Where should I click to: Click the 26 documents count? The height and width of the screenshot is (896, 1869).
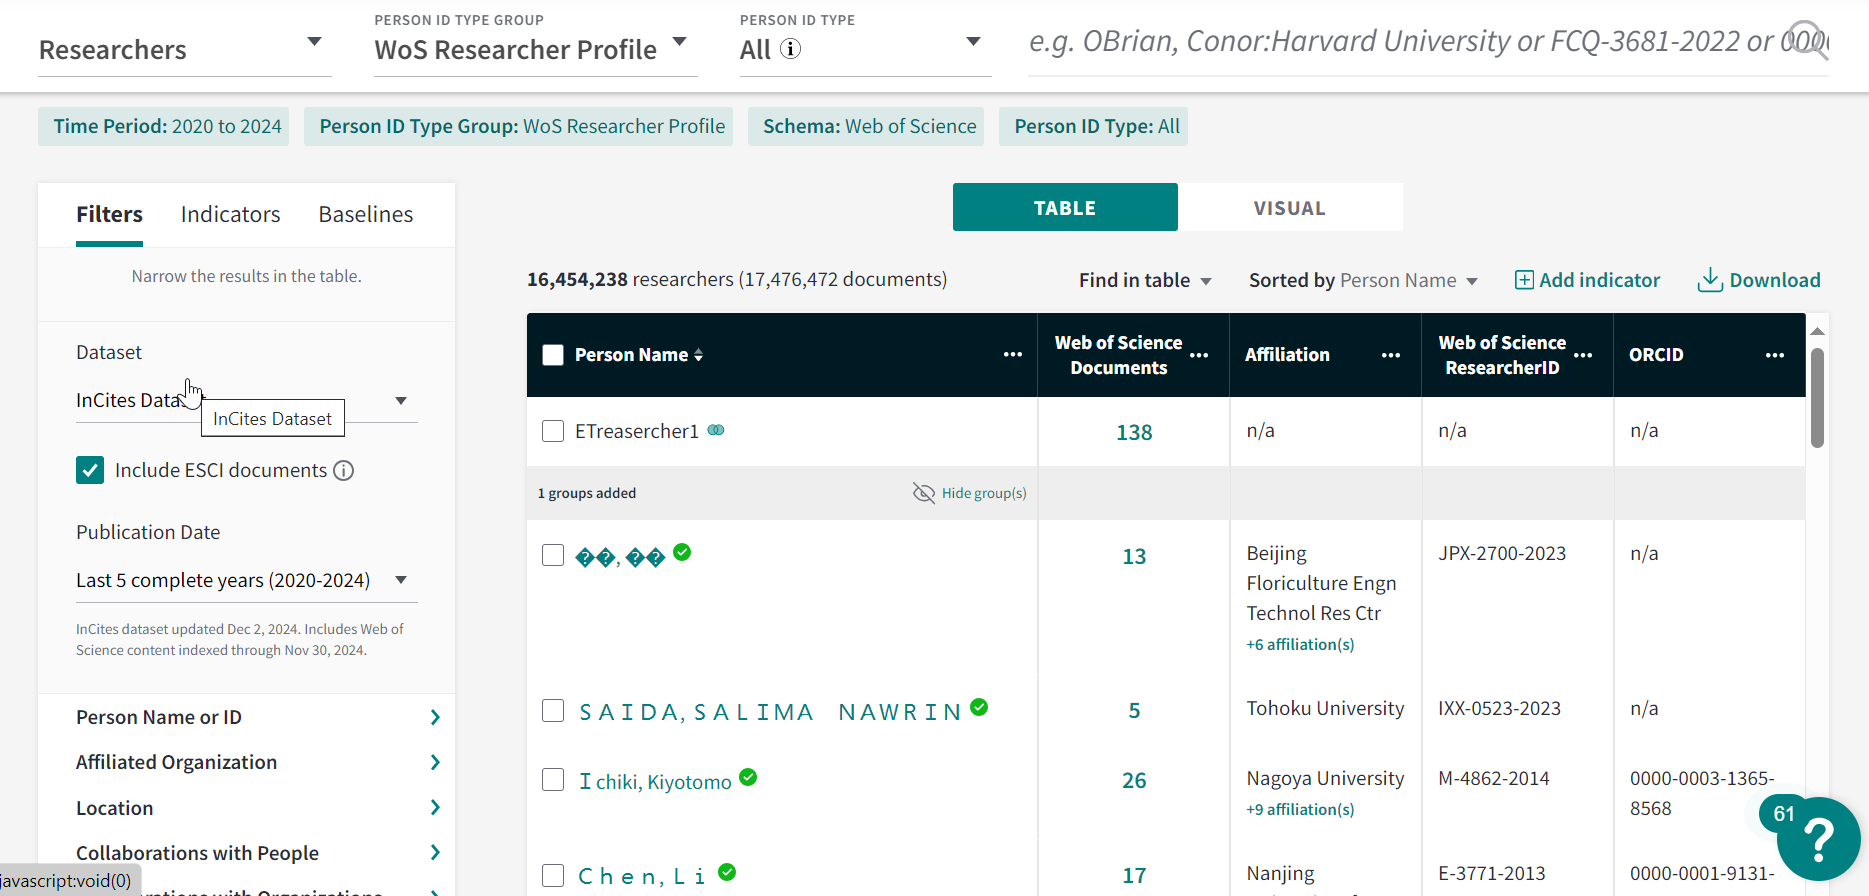pos(1134,780)
